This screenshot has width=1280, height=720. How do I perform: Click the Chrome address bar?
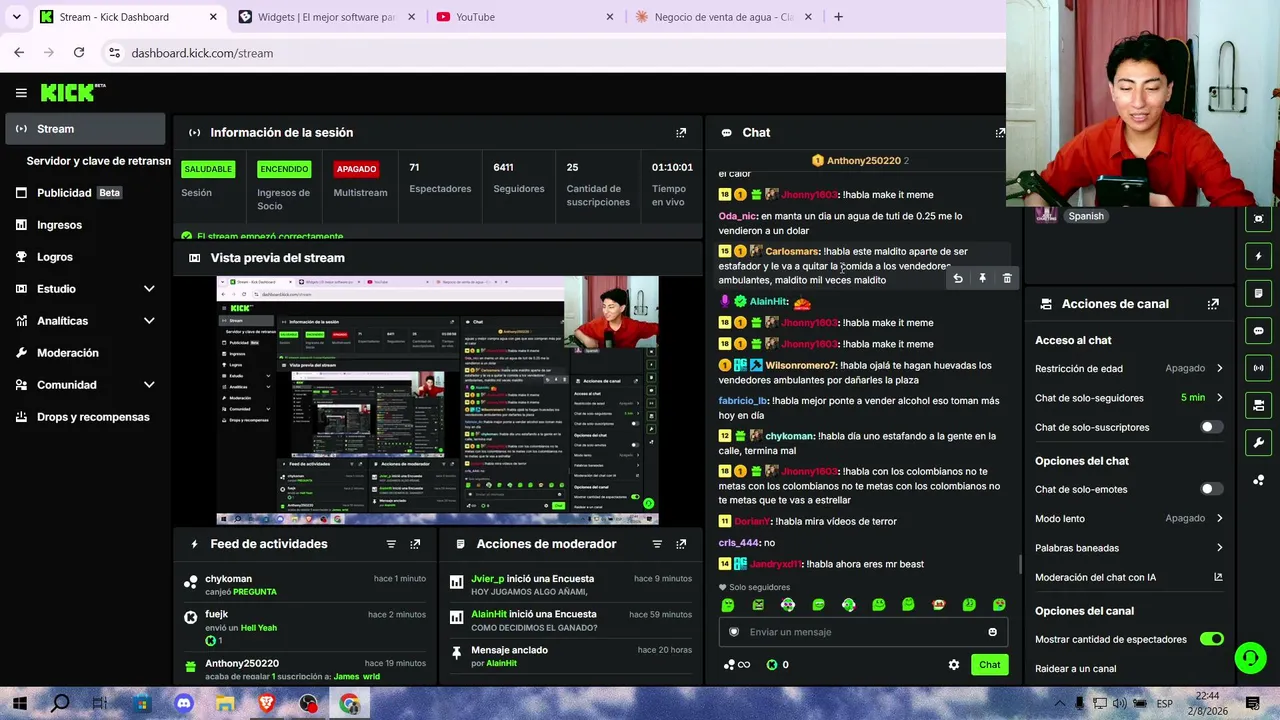(x=560, y=53)
